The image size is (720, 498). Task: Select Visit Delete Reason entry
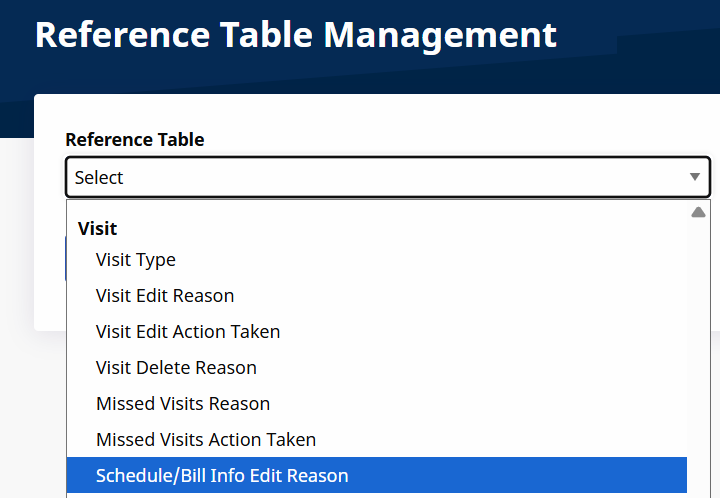point(176,368)
